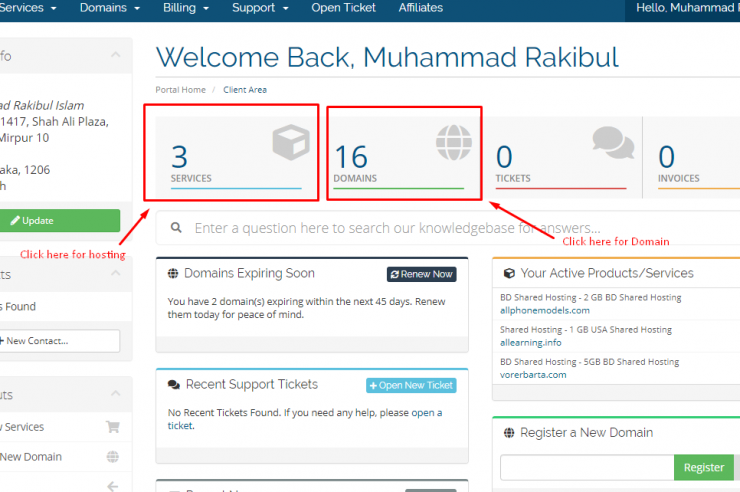The height and width of the screenshot is (492, 740).
Task: Open the Affiliates menu item
Action: (x=419, y=8)
